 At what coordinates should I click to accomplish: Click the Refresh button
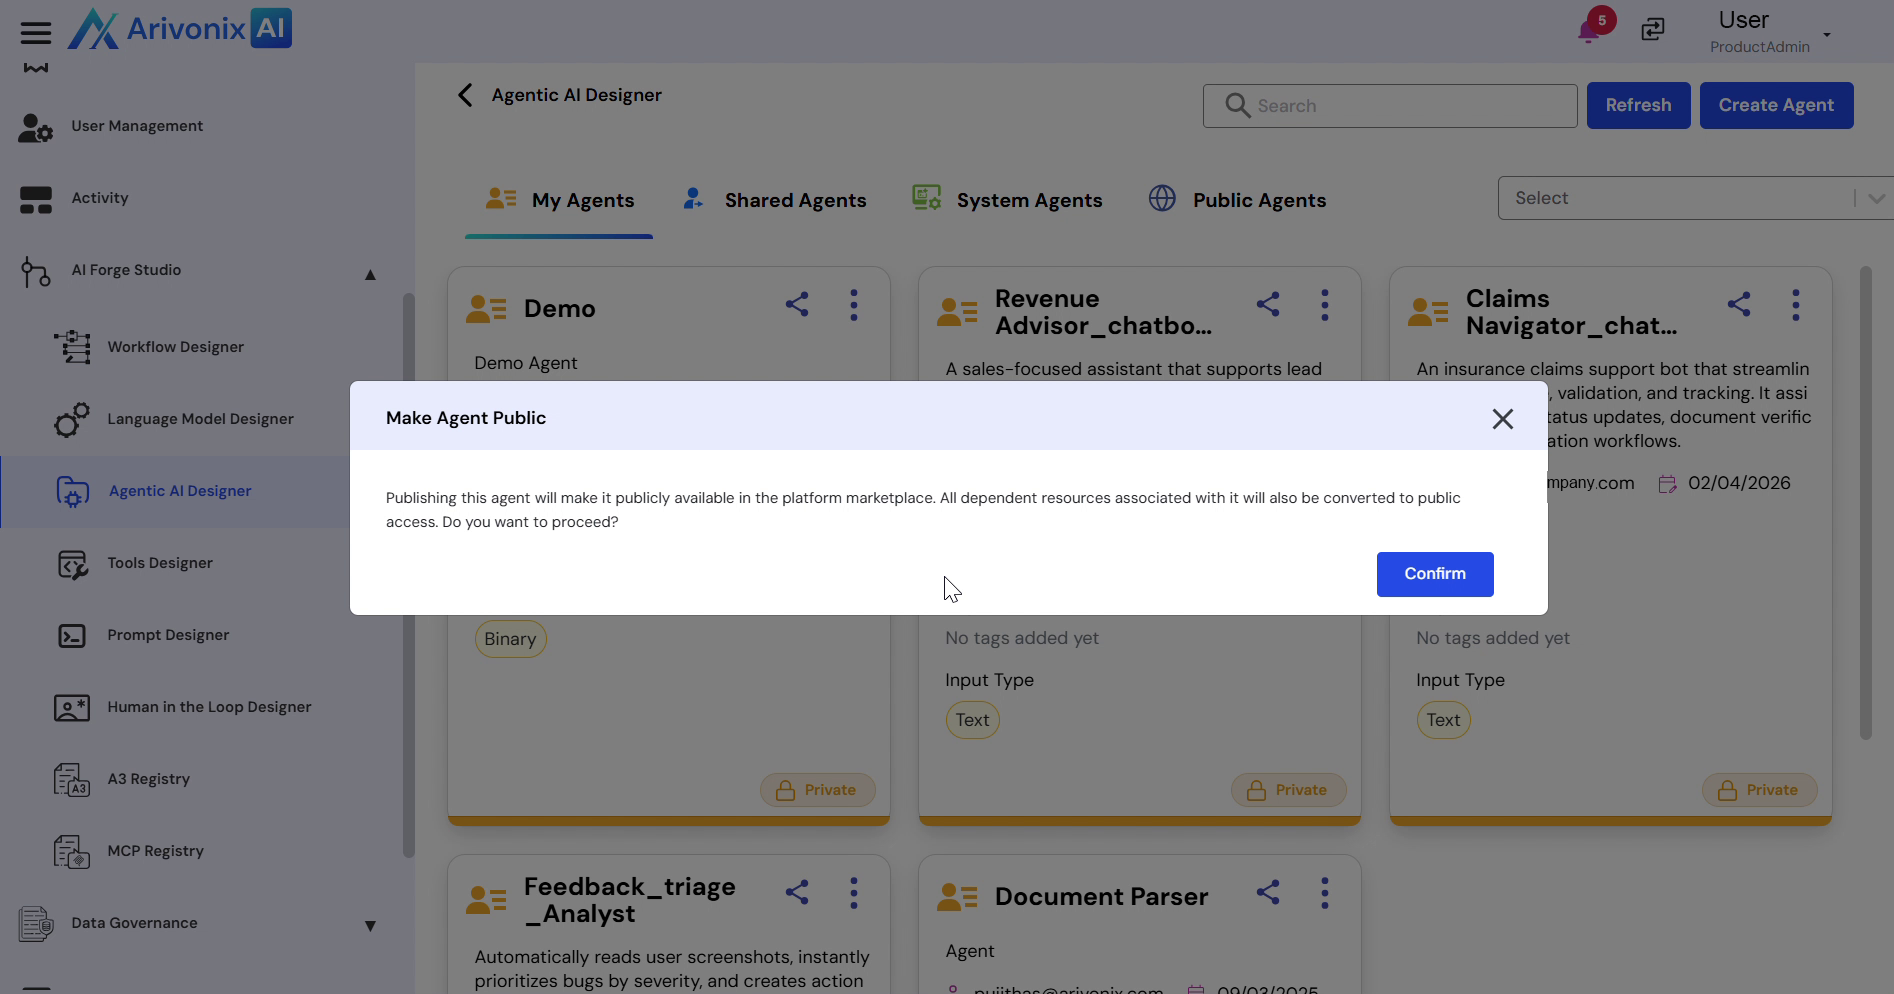pos(1637,105)
